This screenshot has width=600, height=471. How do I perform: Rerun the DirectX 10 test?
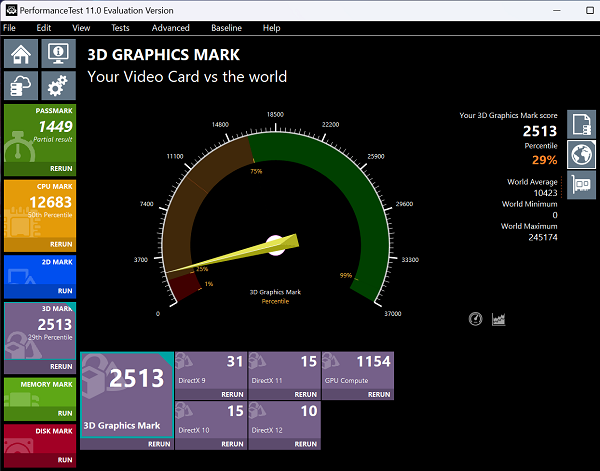232,444
